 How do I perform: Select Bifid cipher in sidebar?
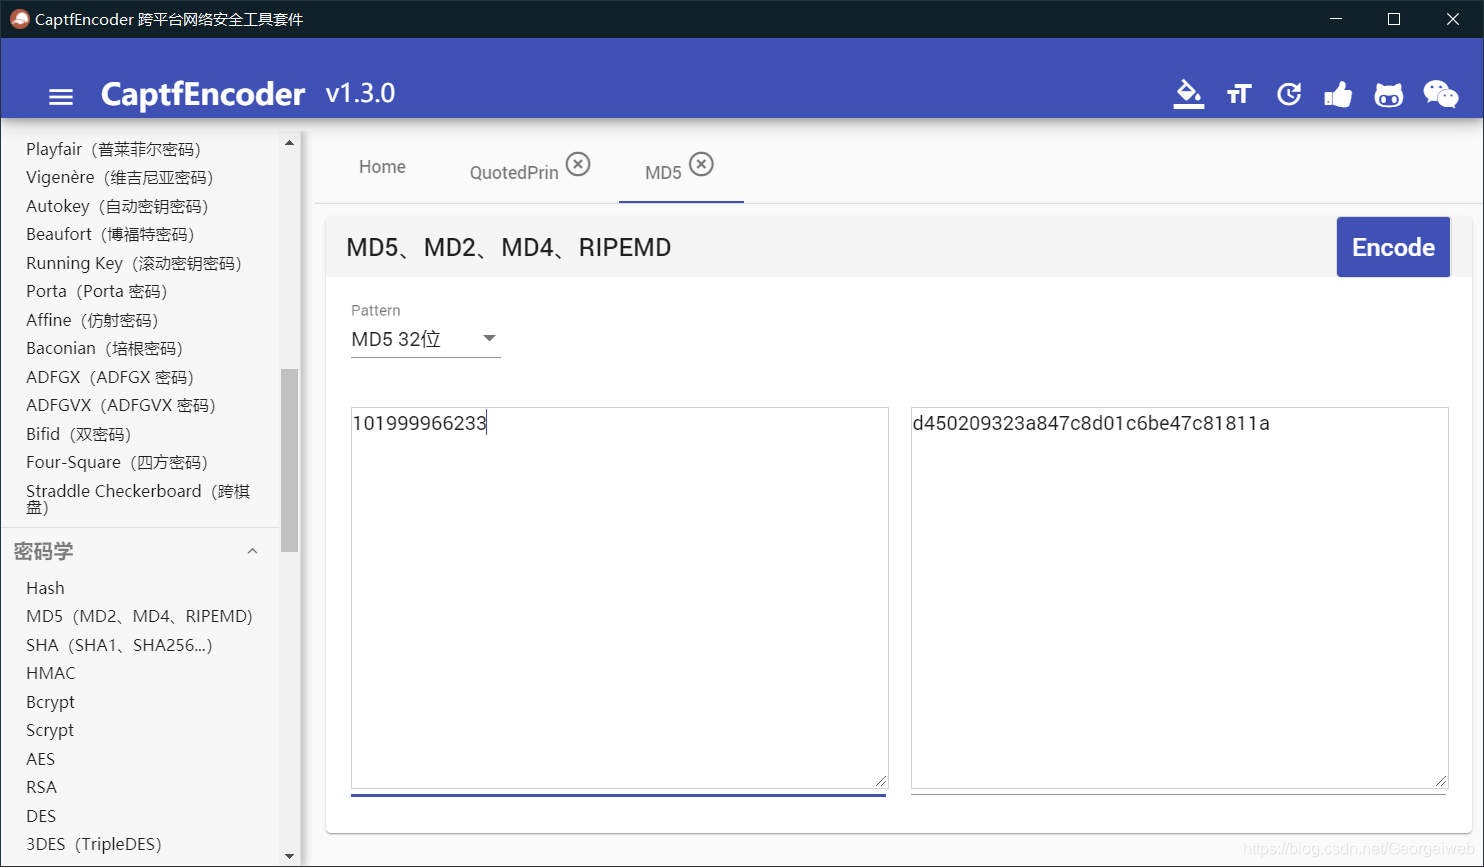click(79, 434)
